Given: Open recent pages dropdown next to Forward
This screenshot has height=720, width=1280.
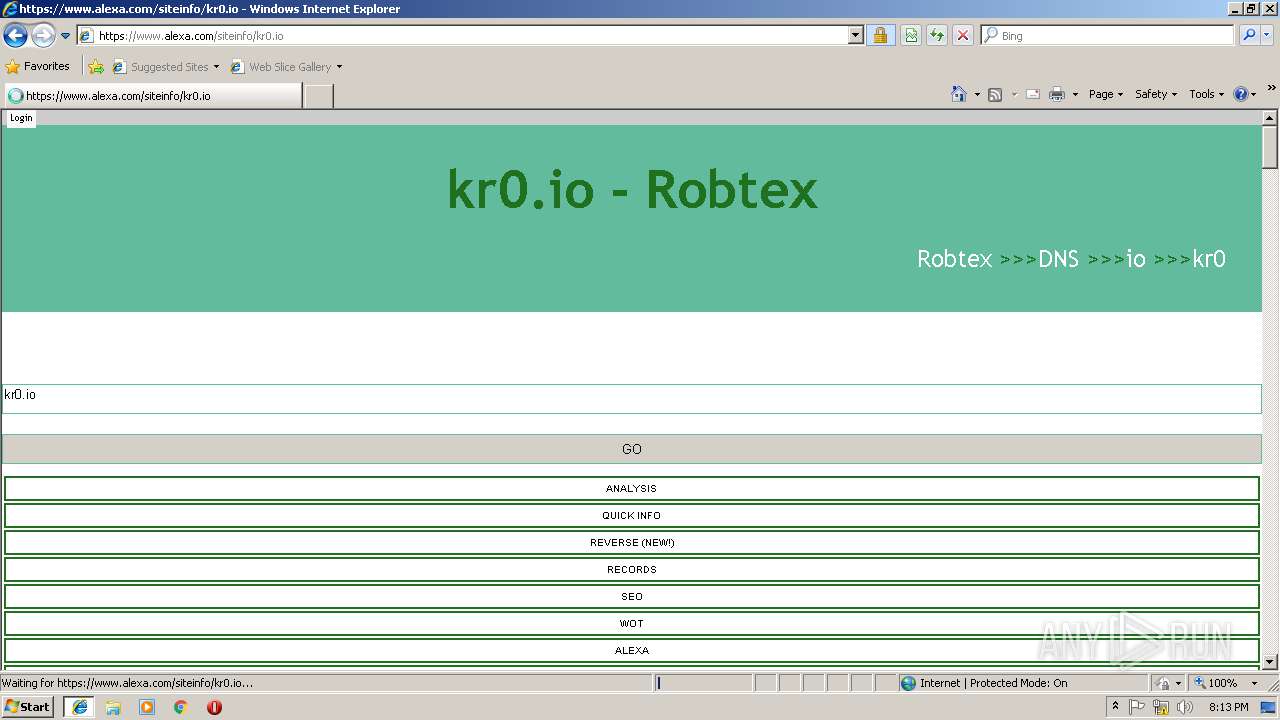Looking at the screenshot, I should point(66,36).
